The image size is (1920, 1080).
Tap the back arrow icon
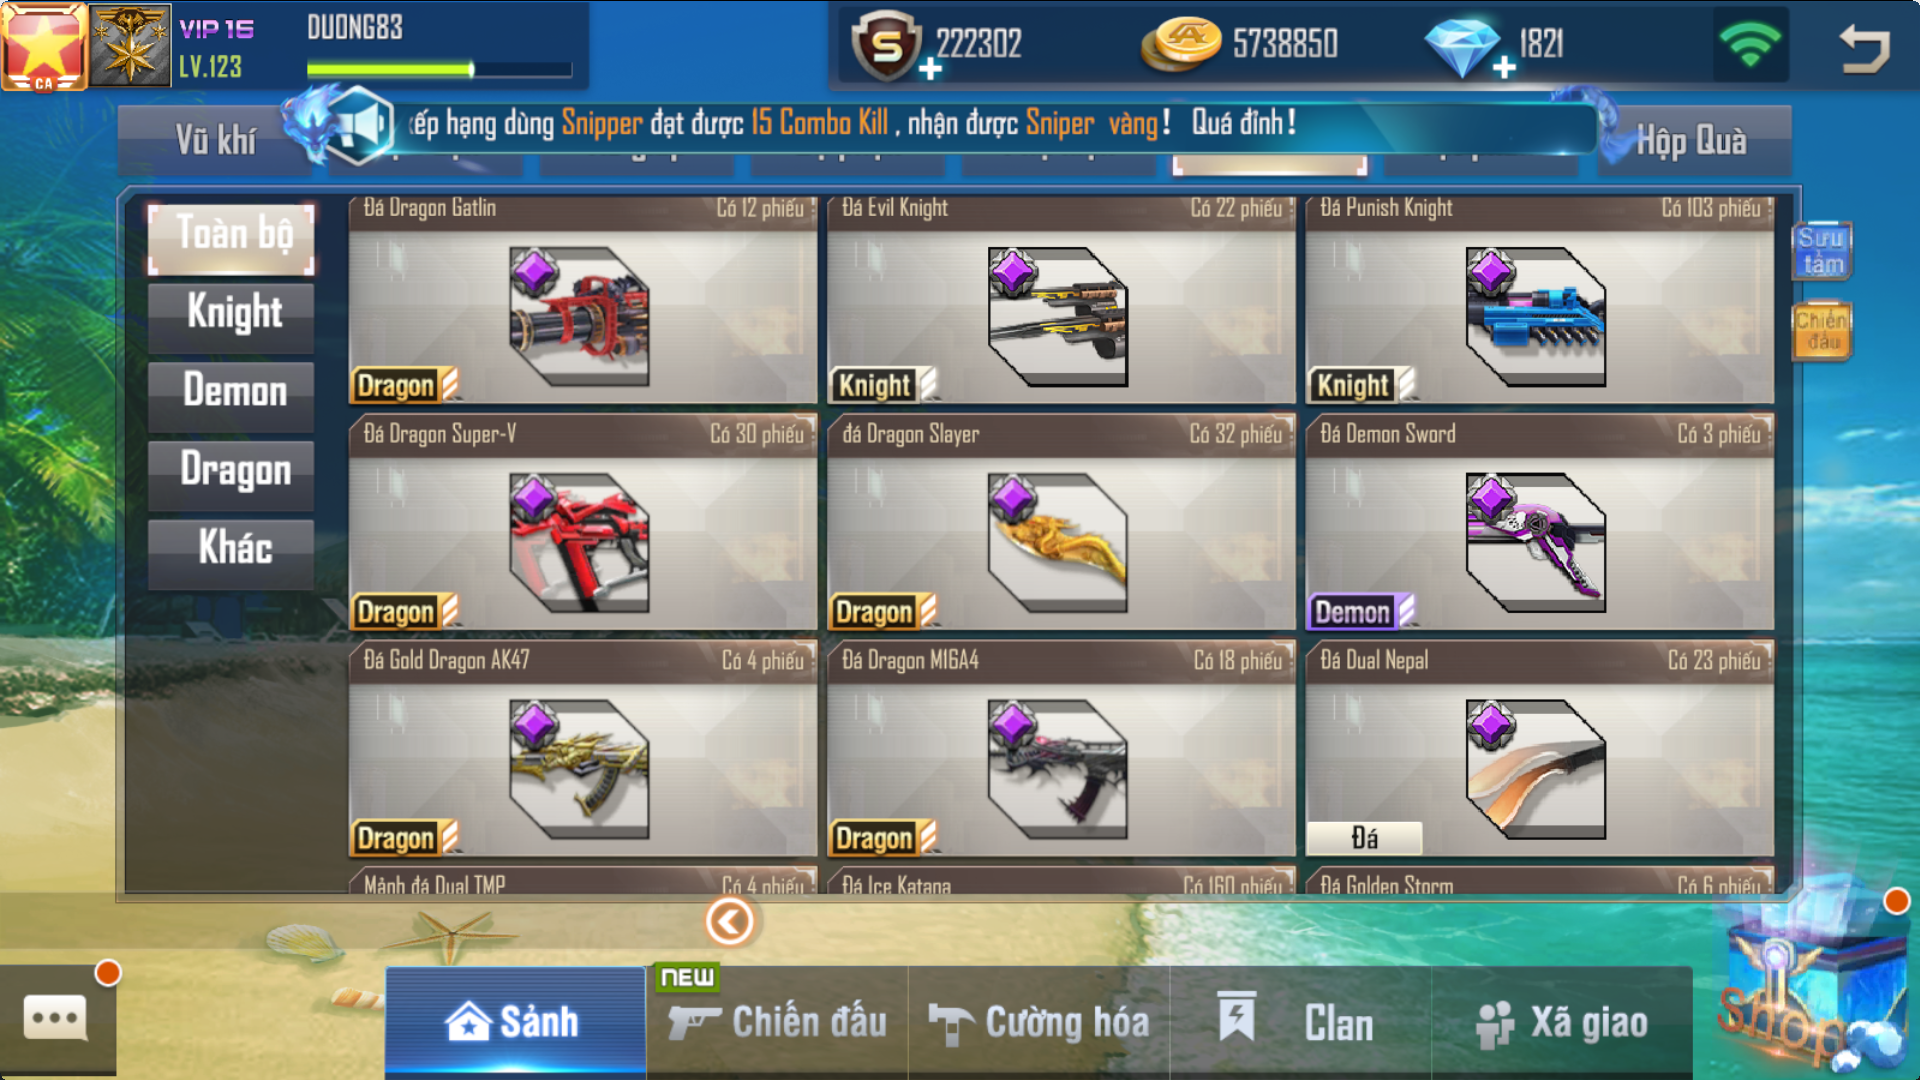[x=1864, y=47]
